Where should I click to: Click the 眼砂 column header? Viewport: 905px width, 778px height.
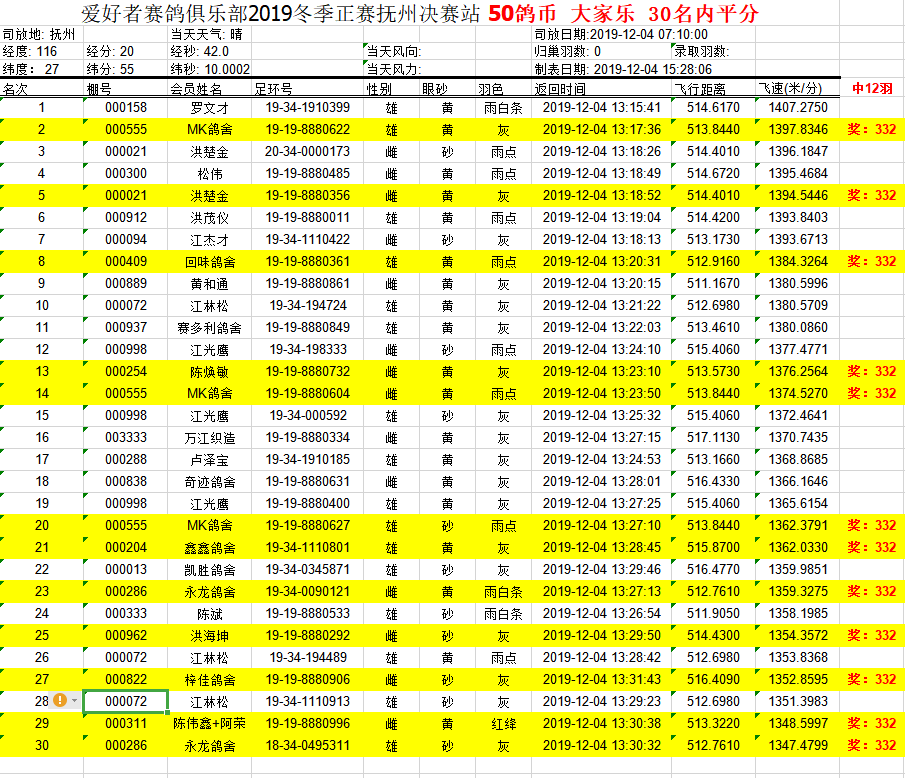[435, 89]
